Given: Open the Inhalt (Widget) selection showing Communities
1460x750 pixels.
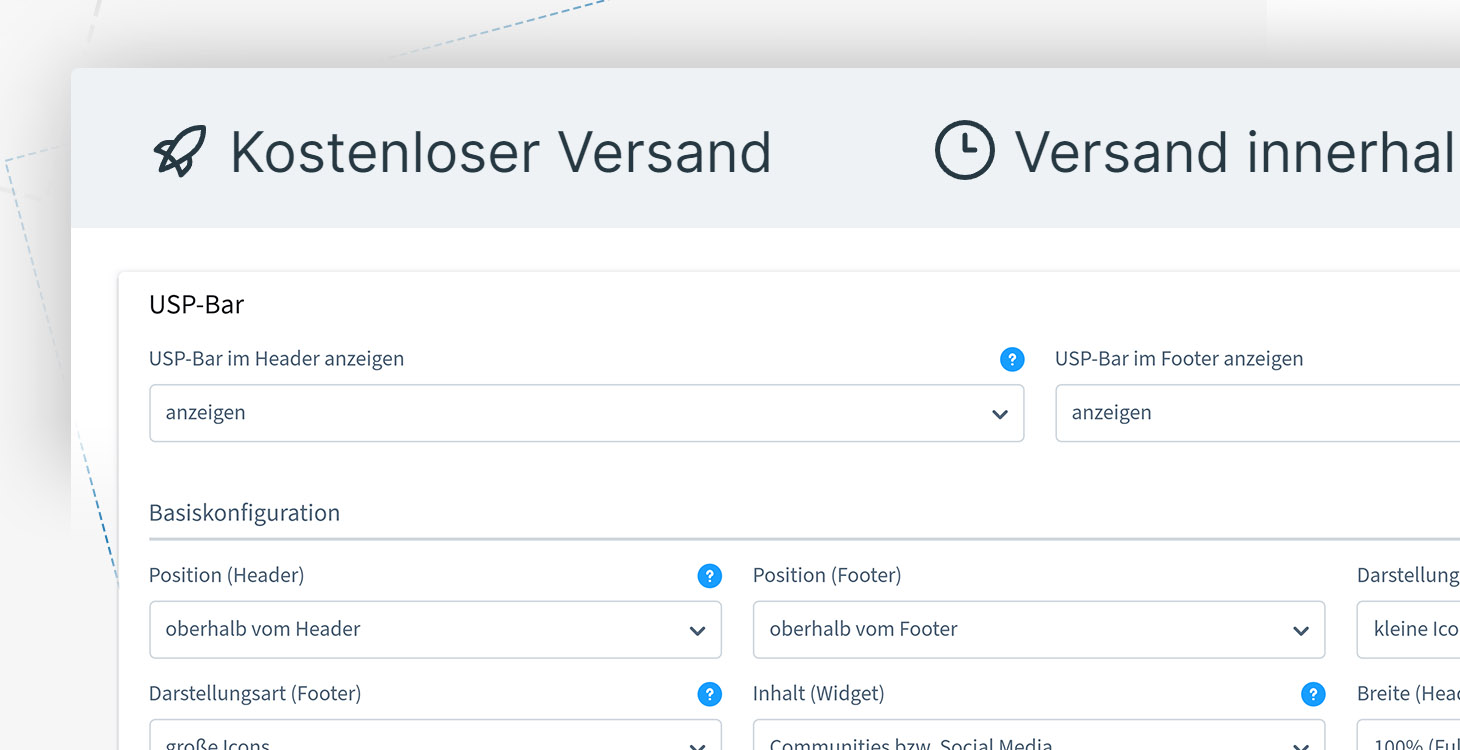Looking at the screenshot, I should (x=1039, y=742).
